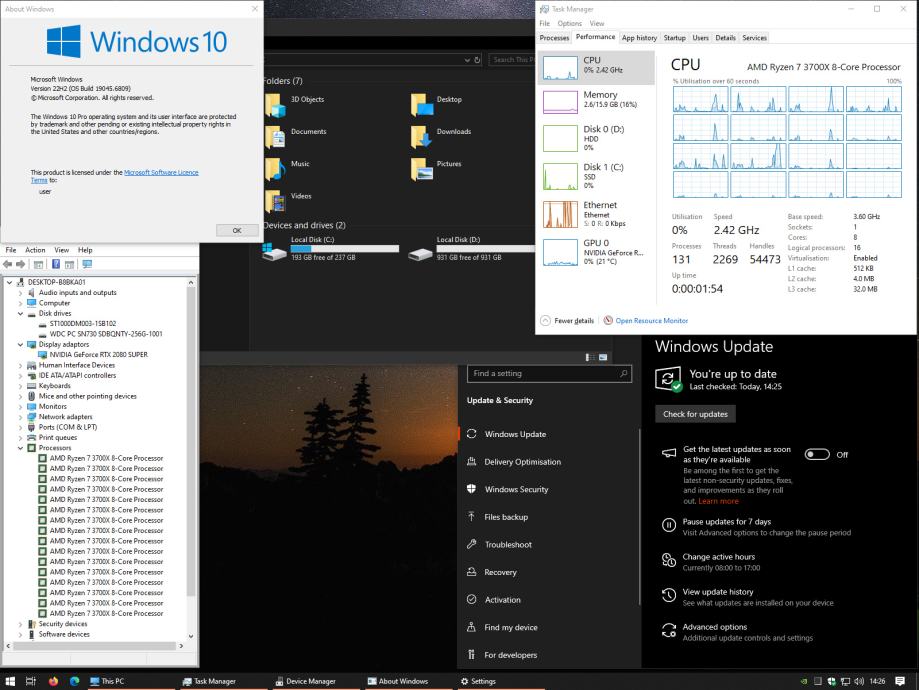
Task: Select Windows Security in Settings sidebar
Action: click(516, 489)
